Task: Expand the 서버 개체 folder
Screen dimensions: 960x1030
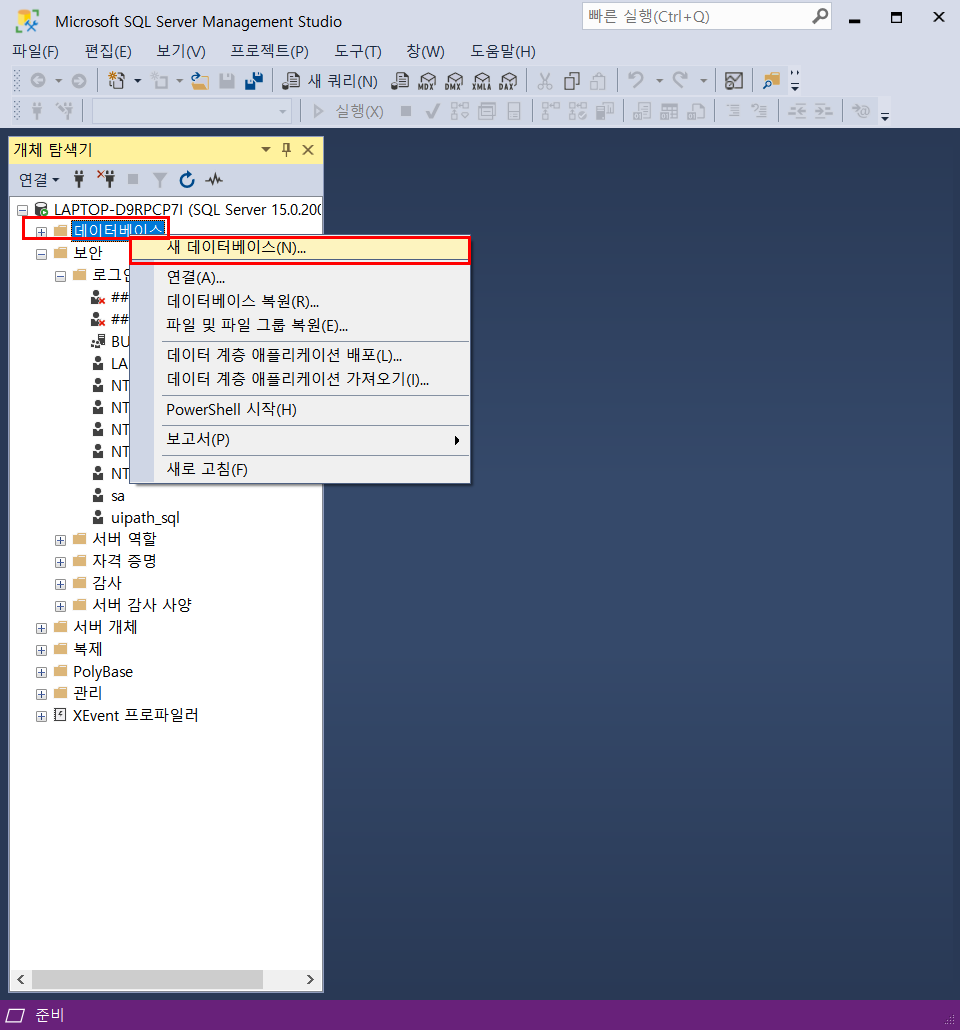Action: pyautogui.click(x=41, y=629)
